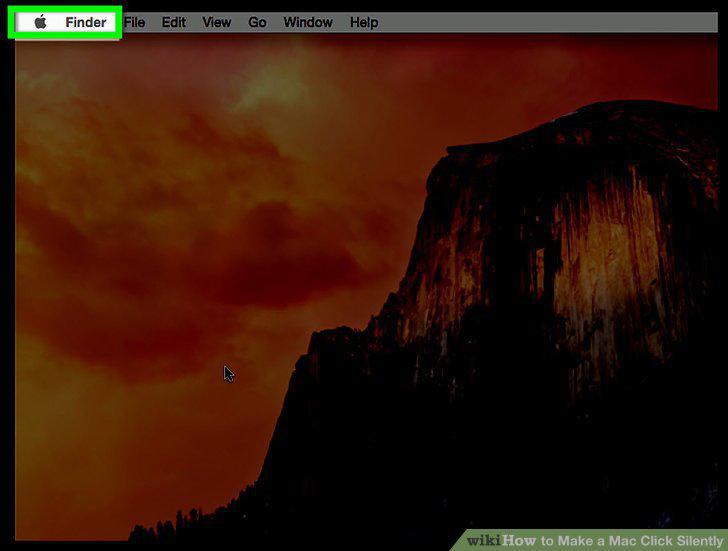Open the File menu

pos(135,22)
